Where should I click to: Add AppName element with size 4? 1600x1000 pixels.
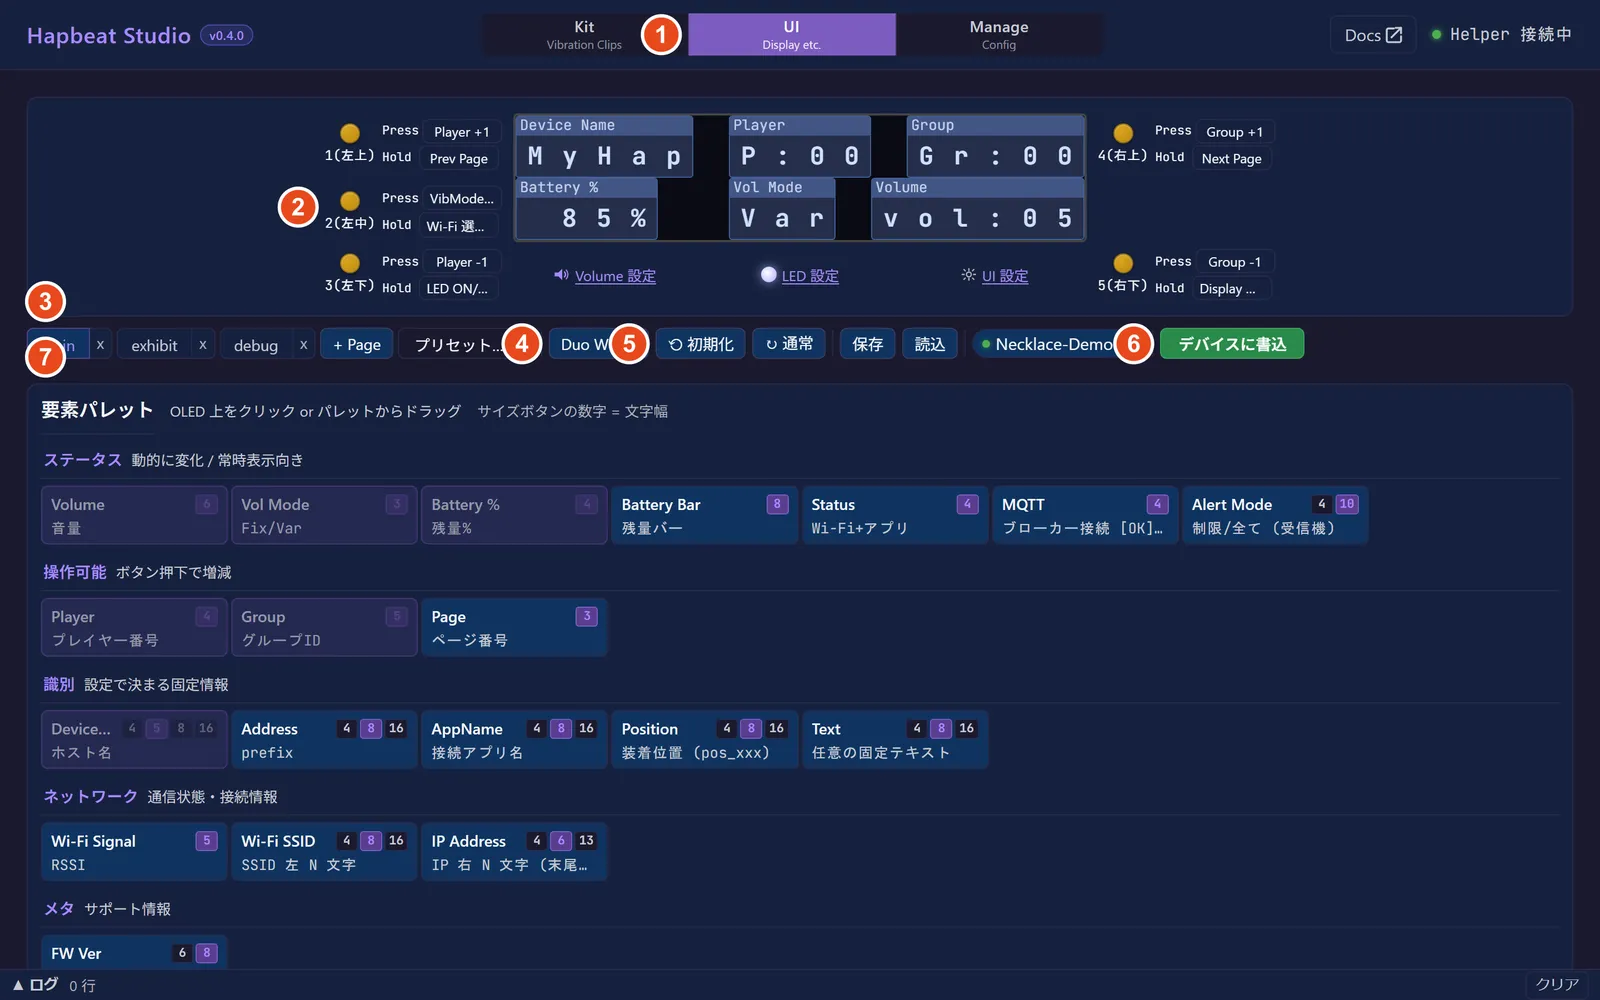(537, 728)
